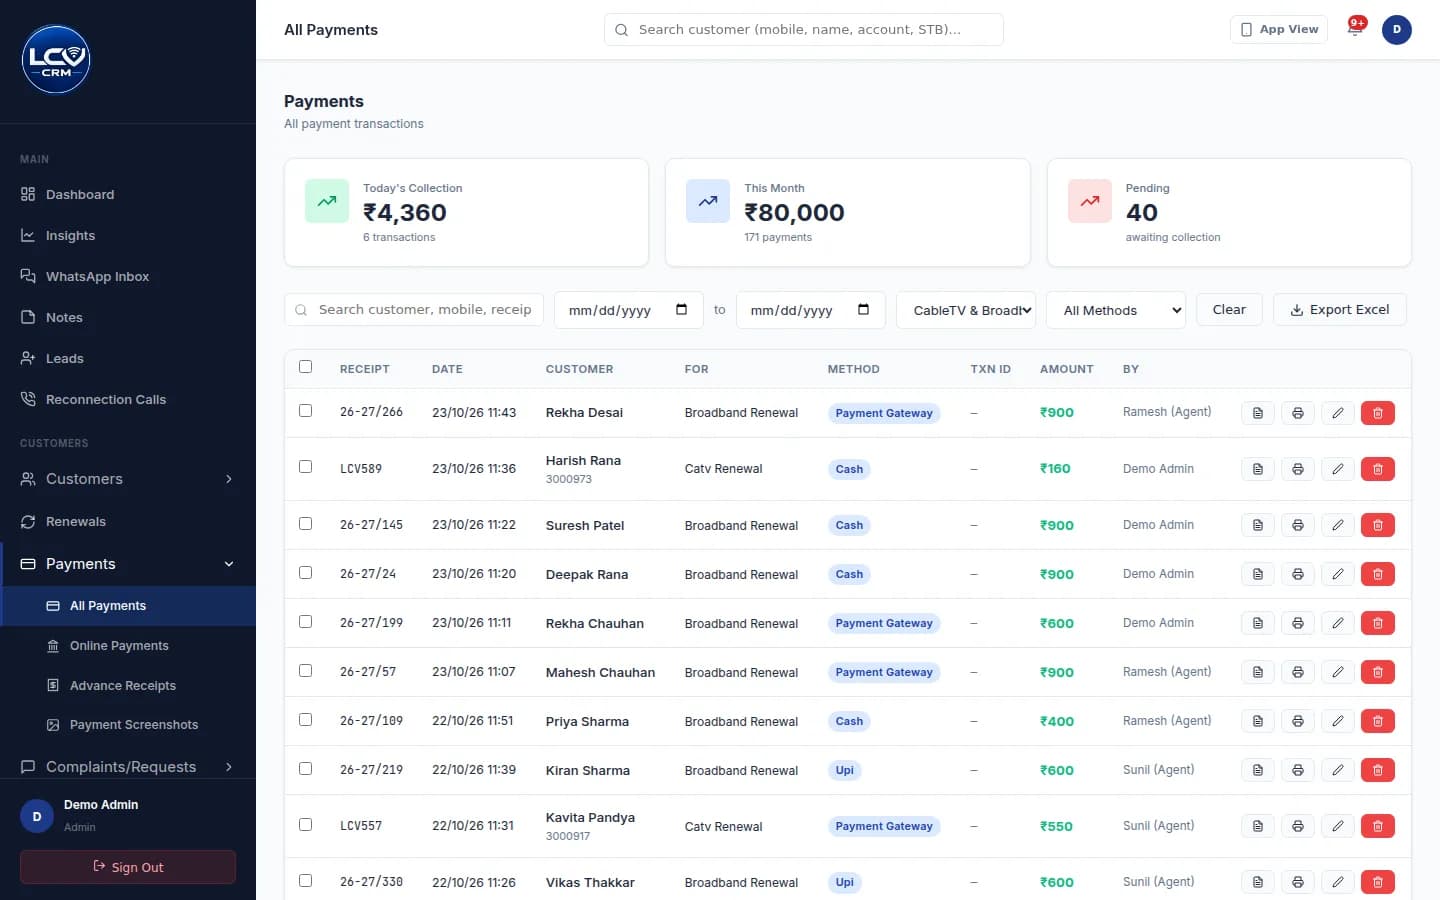
Task: Open the CableTV & Broadband filter dropdown
Action: 966,310
